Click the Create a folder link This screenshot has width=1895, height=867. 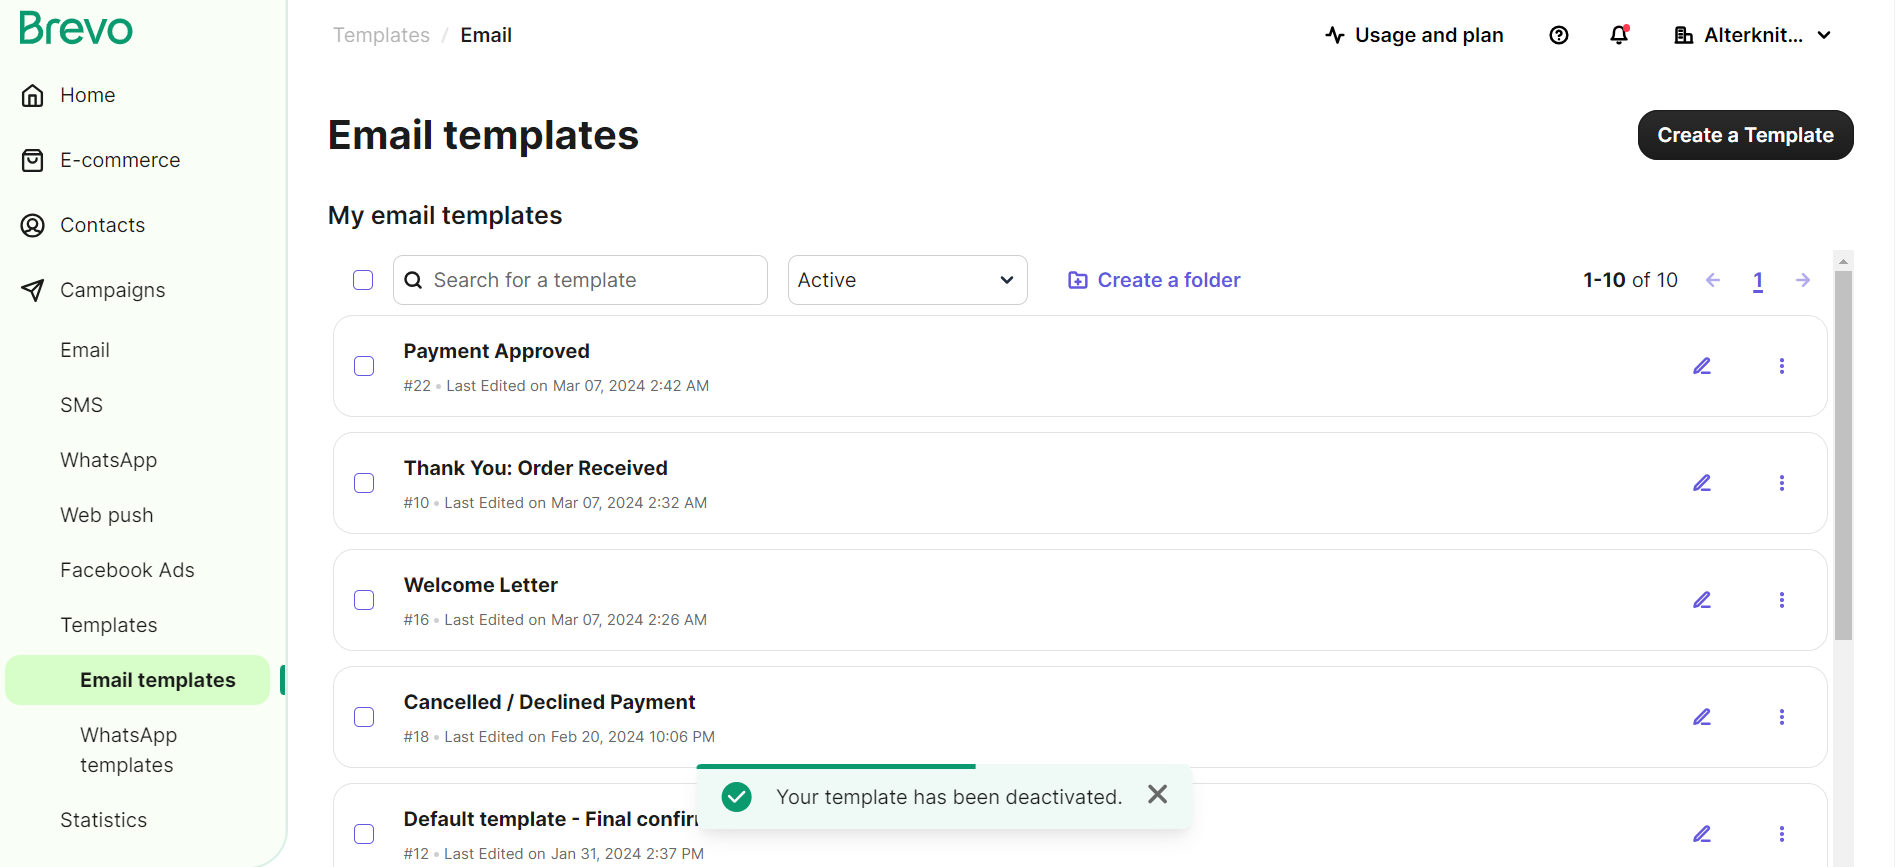click(1154, 280)
